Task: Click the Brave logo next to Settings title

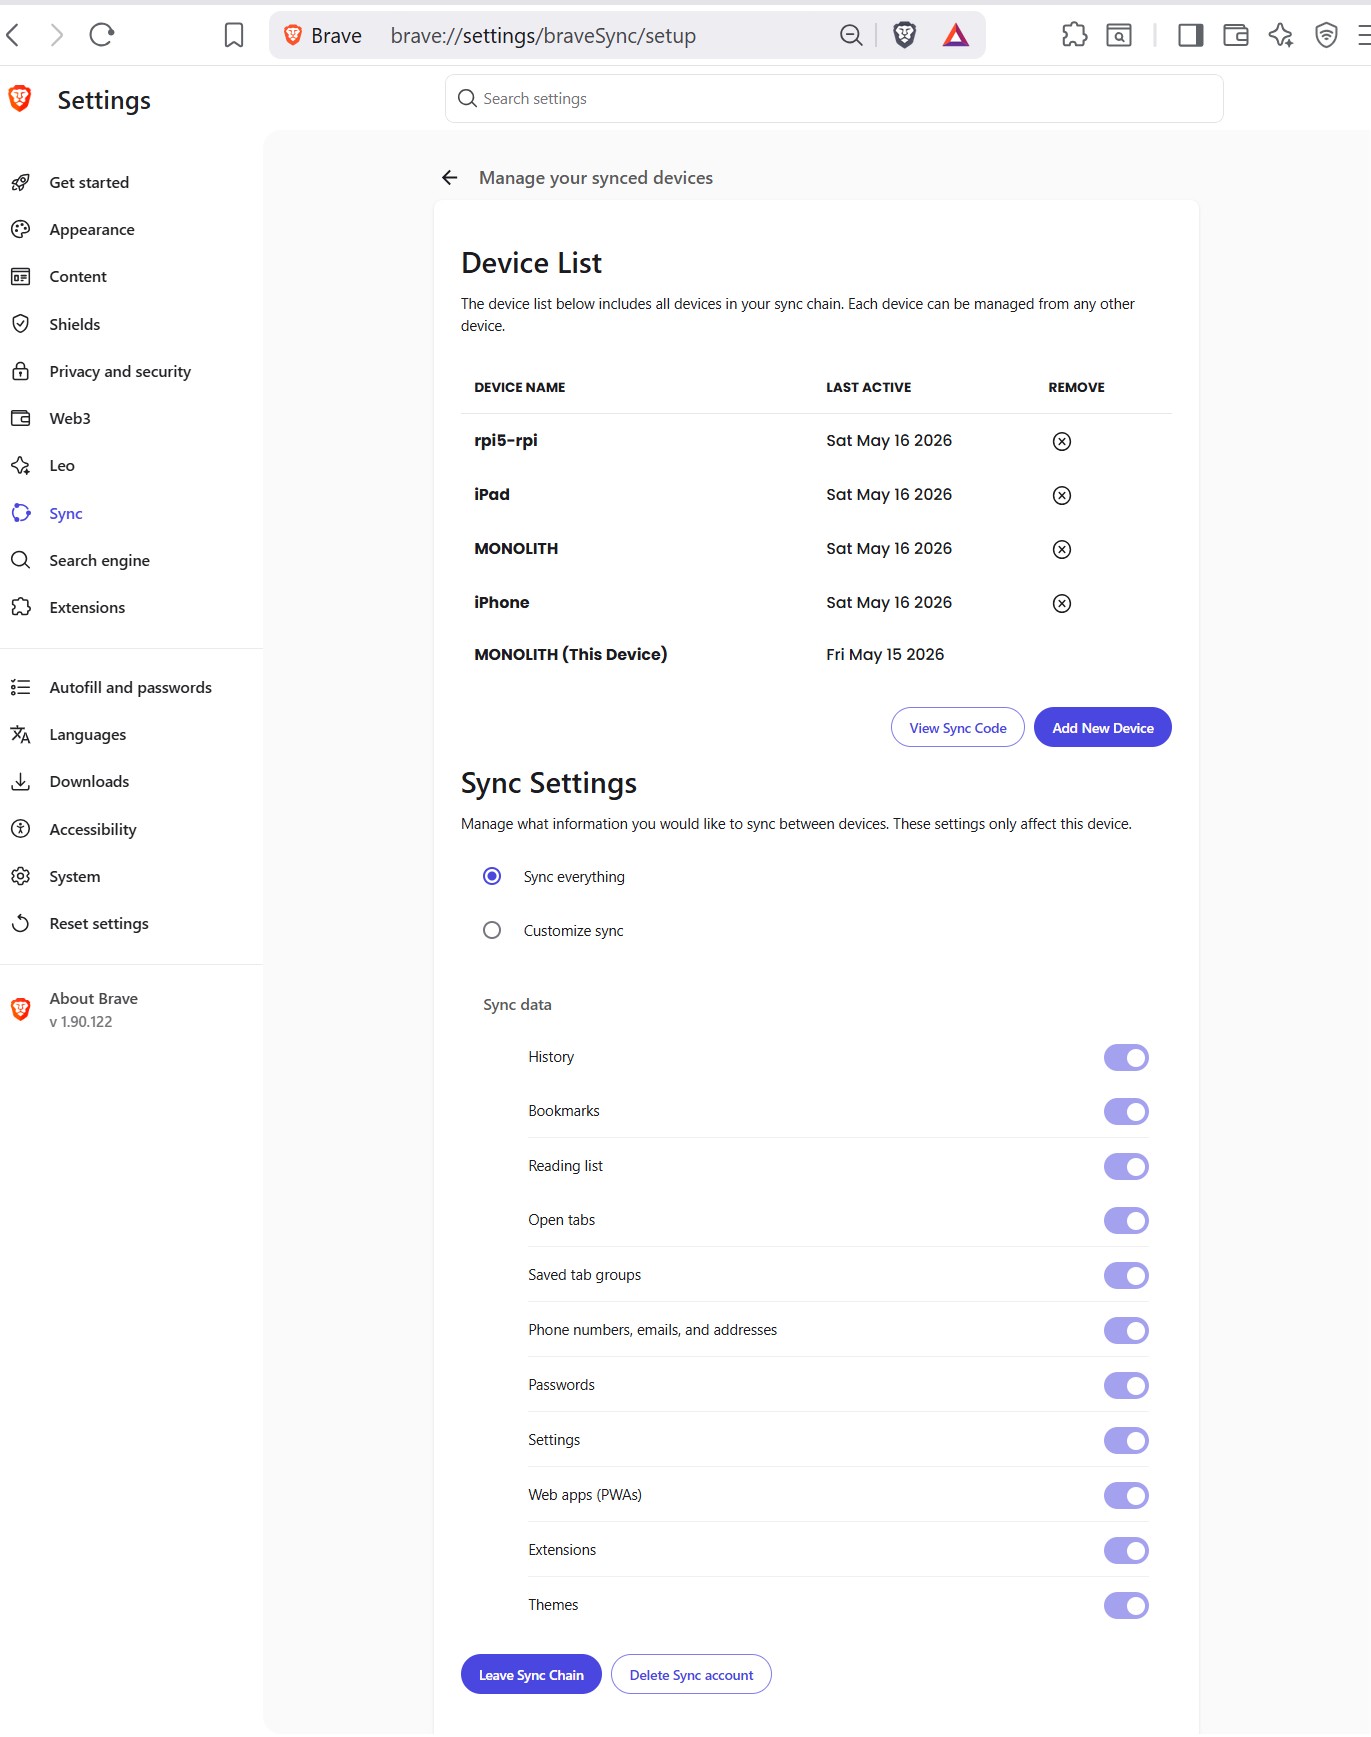Action: tap(20, 99)
